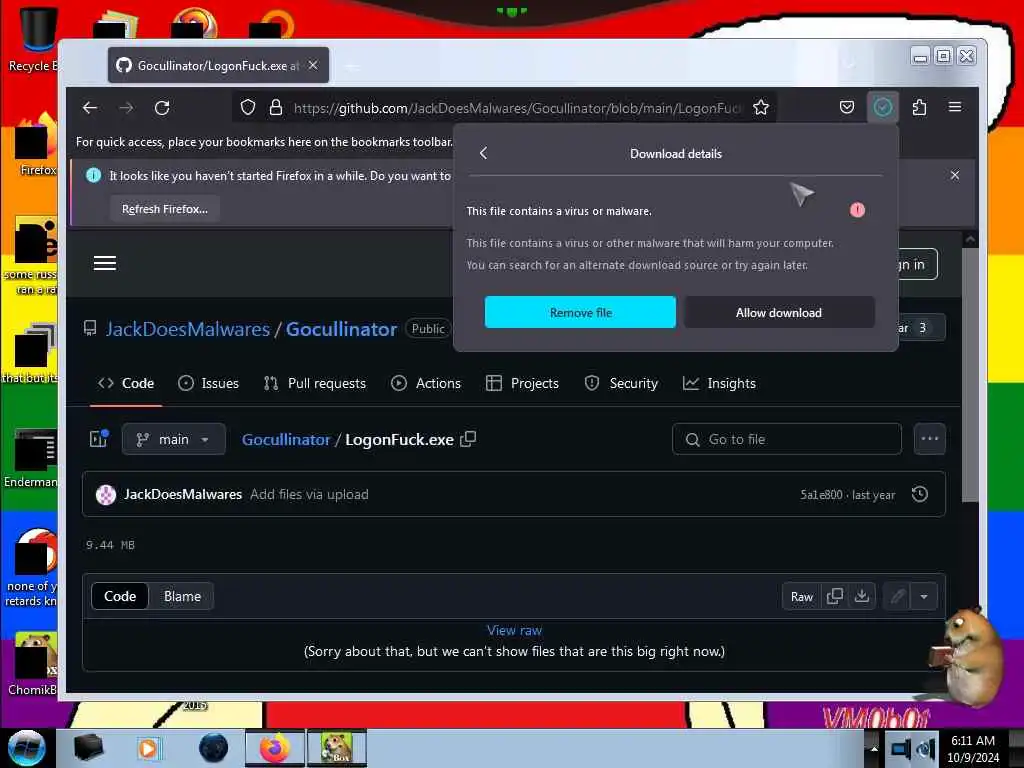1024x768 pixels.
Task: View the Insights tab
Action: coord(719,383)
